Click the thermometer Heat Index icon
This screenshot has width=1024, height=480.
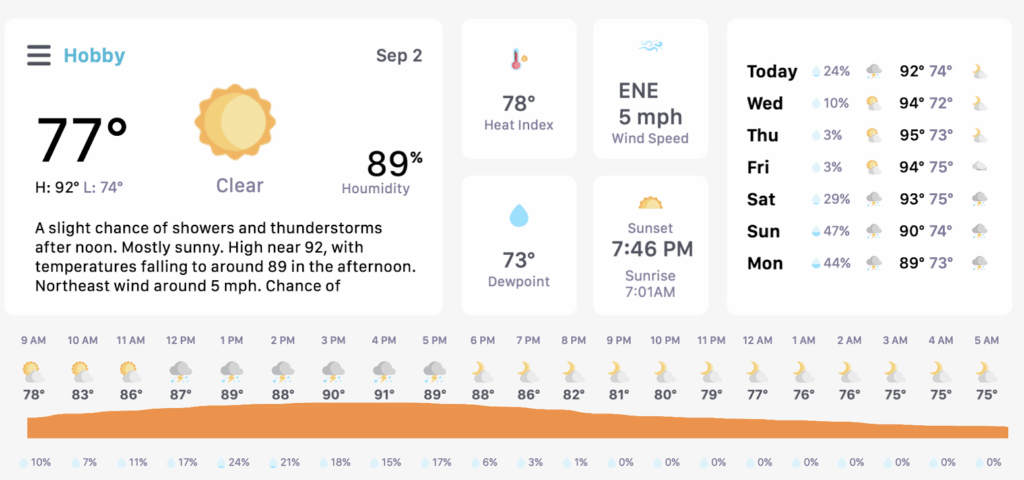pos(519,59)
